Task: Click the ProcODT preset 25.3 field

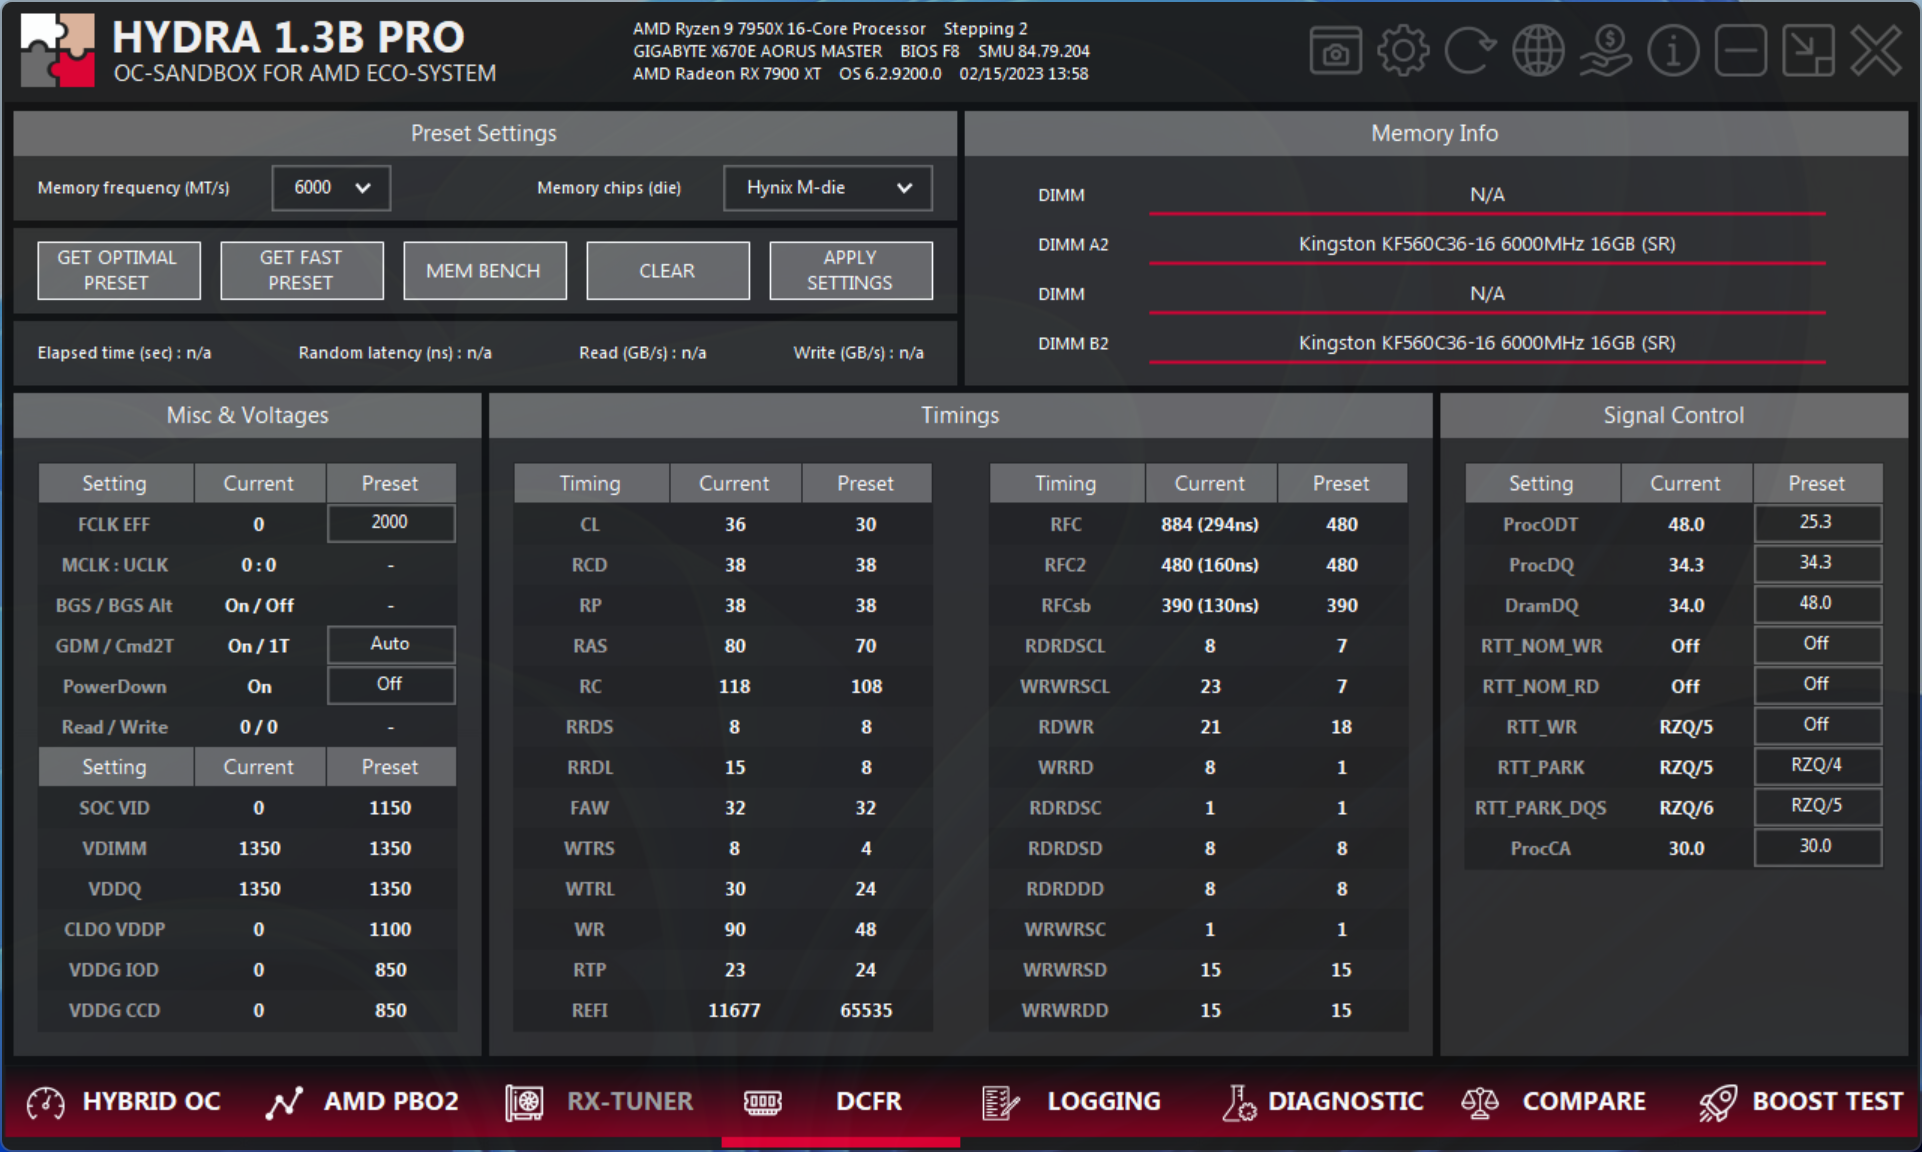Action: point(1816,522)
